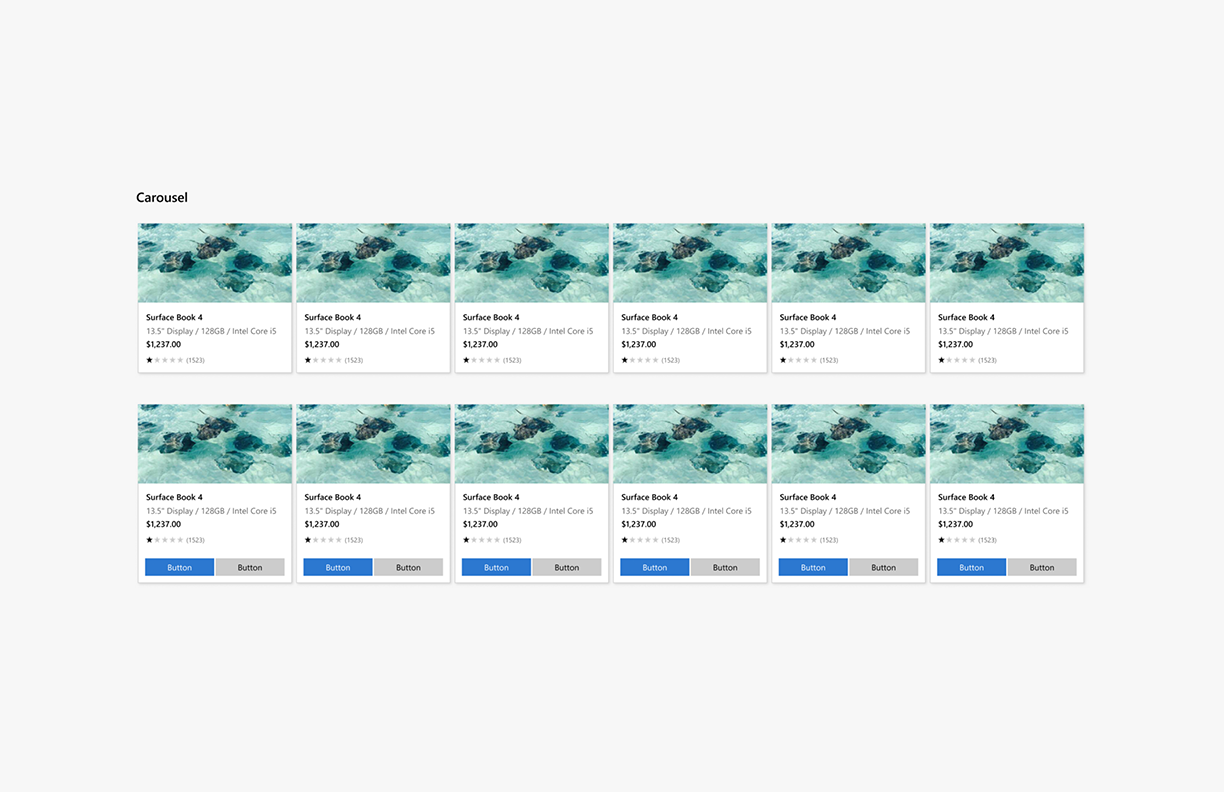
Task: Open stingray image on second top-row card
Action: [373, 263]
